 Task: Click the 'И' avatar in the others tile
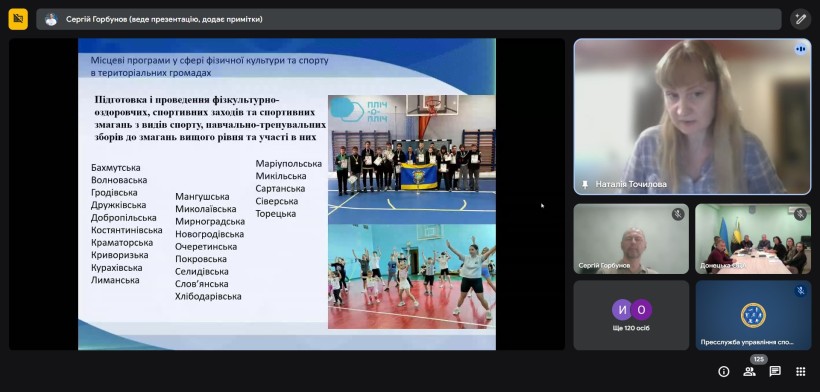click(622, 309)
